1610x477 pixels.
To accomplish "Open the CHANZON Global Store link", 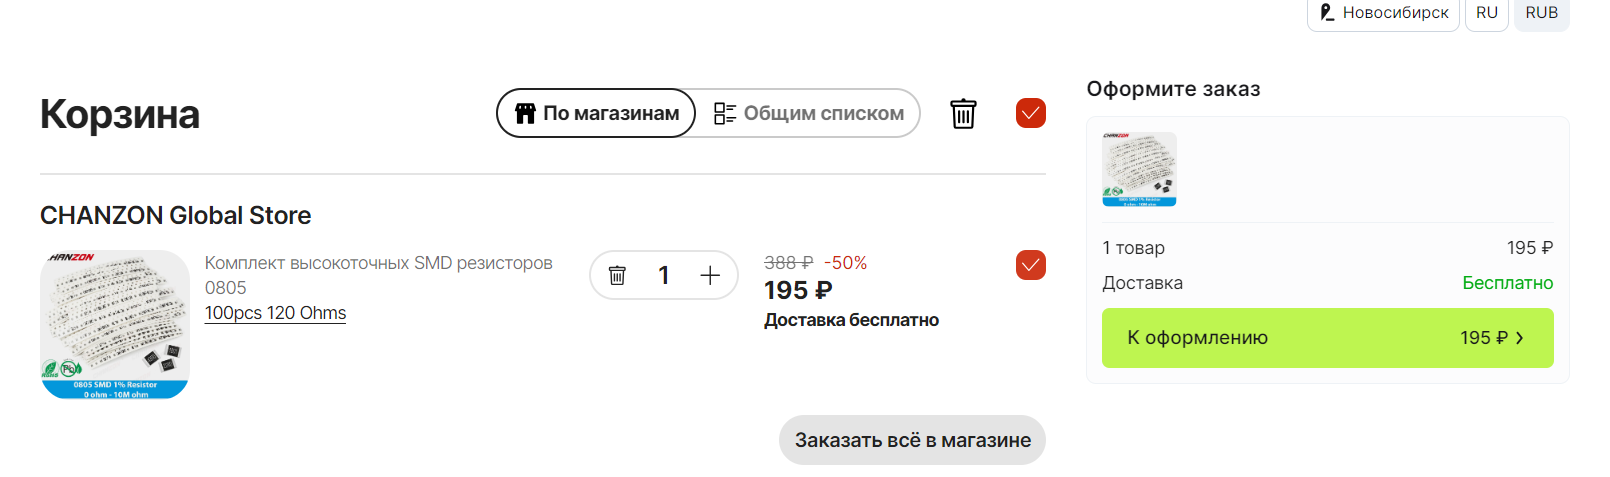I will pos(175,215).
